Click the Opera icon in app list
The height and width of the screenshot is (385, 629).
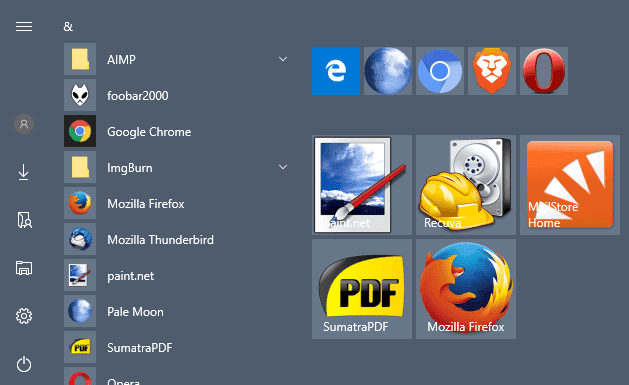(80, 376)
